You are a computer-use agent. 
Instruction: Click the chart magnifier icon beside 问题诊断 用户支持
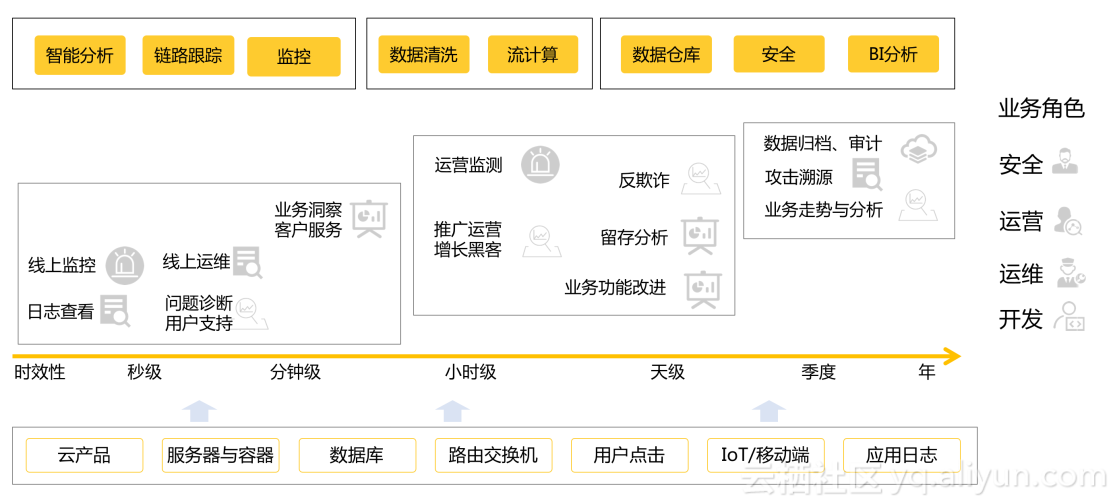point(251,312)
